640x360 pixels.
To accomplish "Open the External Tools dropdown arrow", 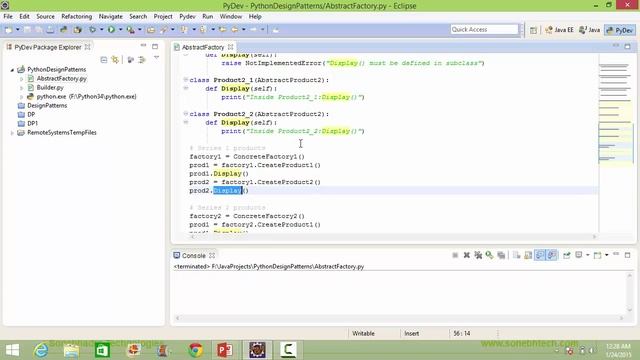I will pos(140,30).
